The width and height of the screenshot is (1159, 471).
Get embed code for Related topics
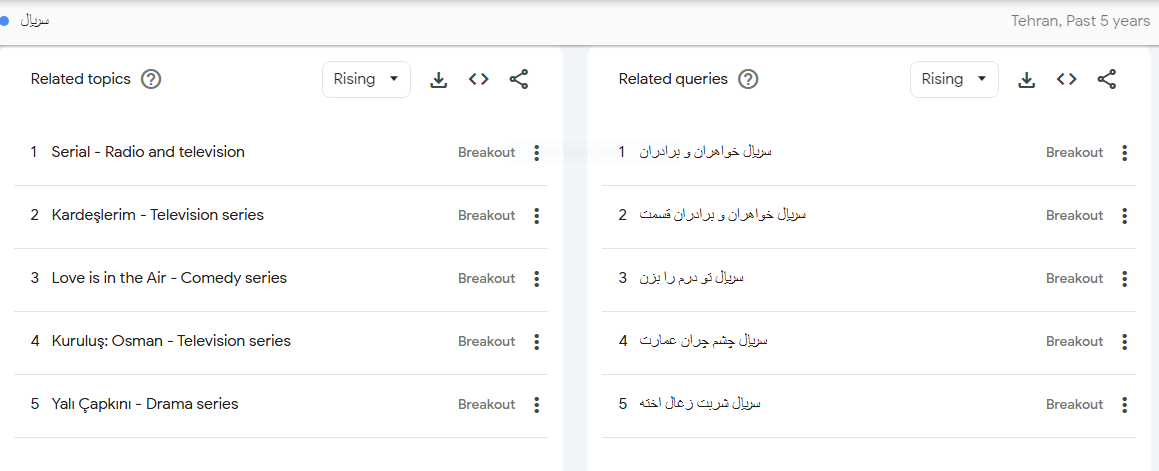479,79
